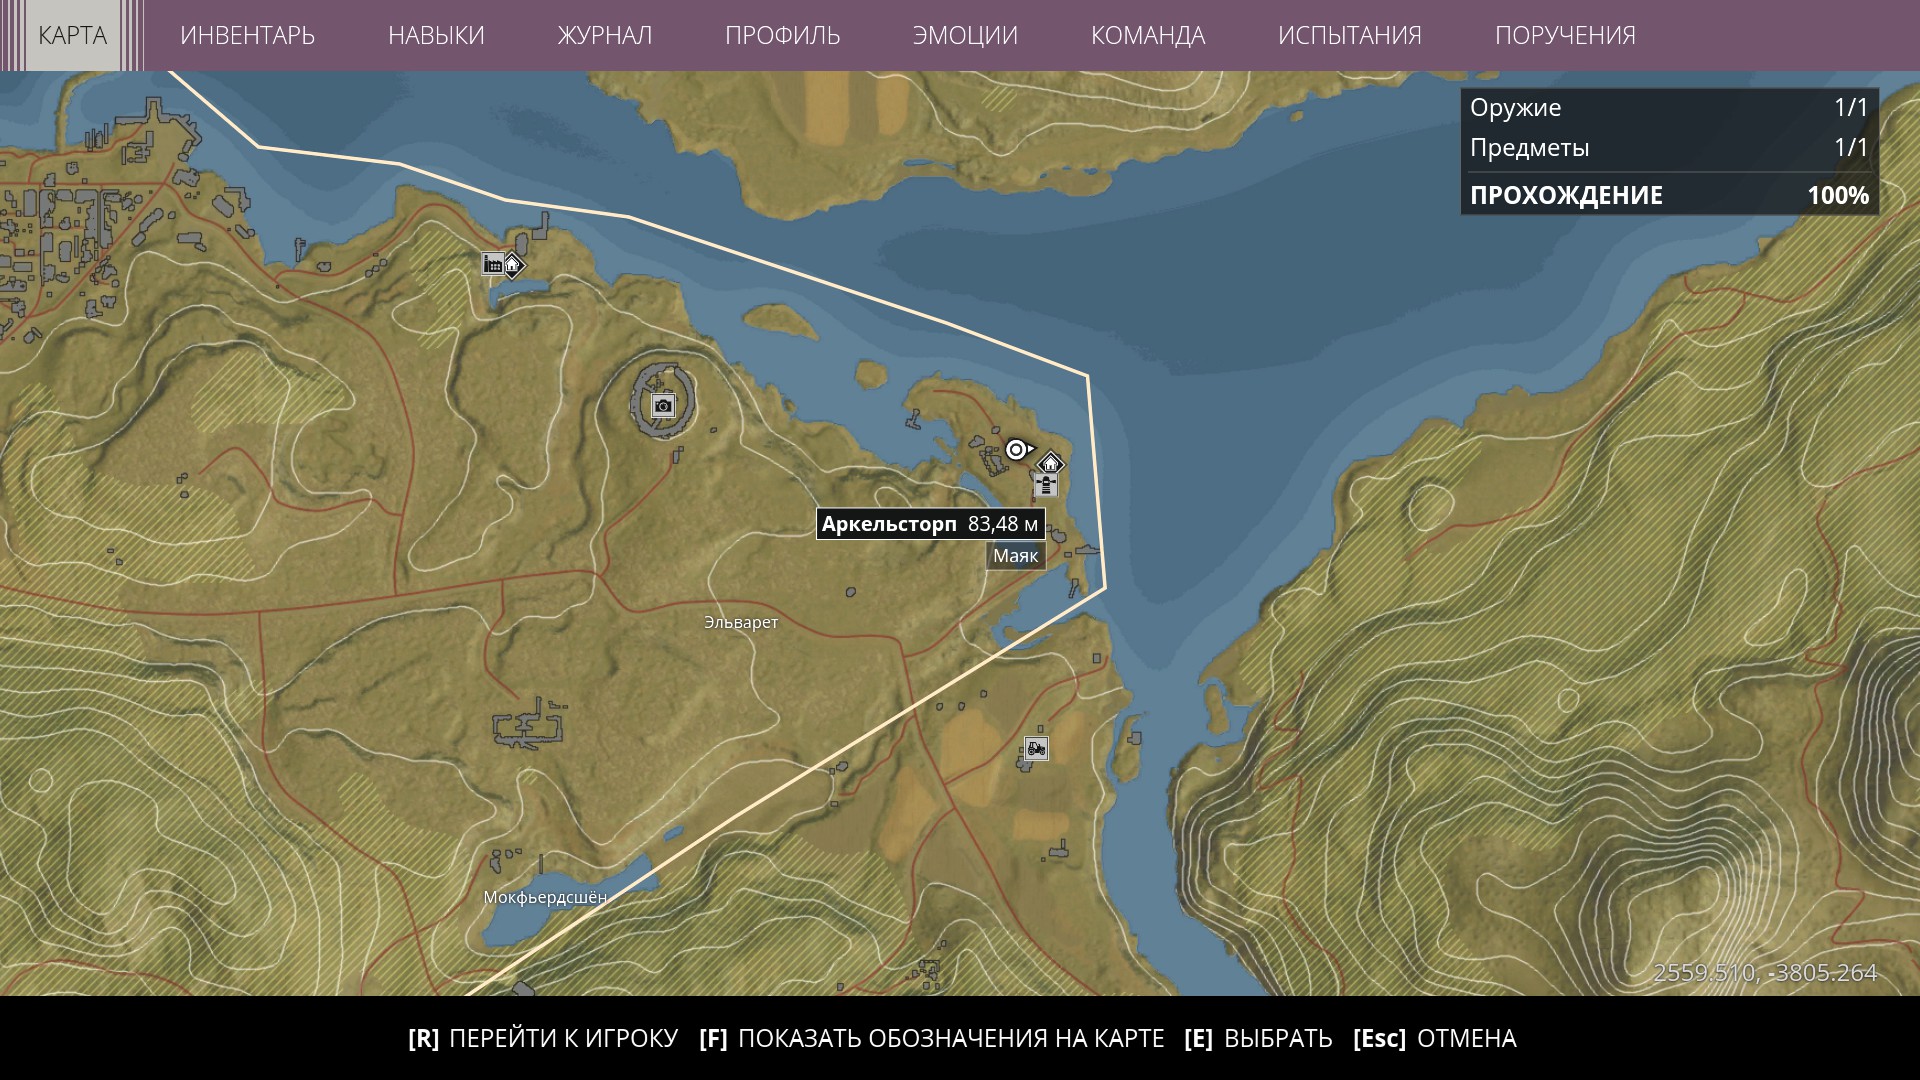Screen dimensions: 1920x1080
Task: Switch to the ИНВЕНТАРЬ tab
Action: click(247, 35)
